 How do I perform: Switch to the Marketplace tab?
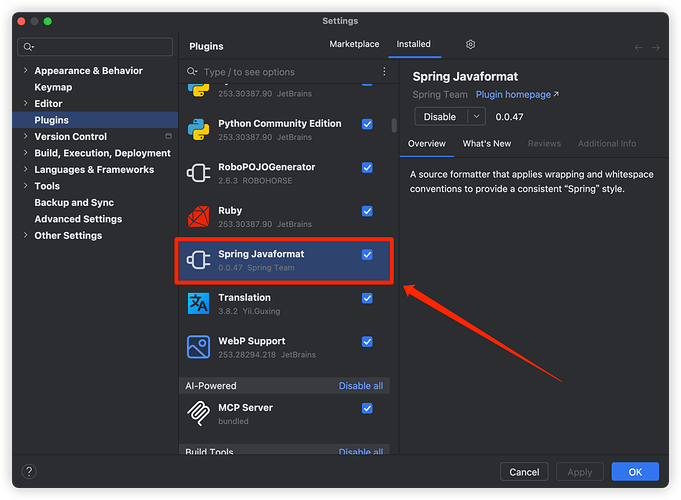(354, 45)
